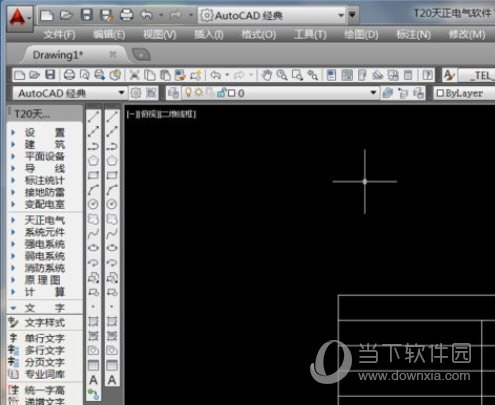
Task: Expand the 变配电室 menu
Action: (45, 204)
